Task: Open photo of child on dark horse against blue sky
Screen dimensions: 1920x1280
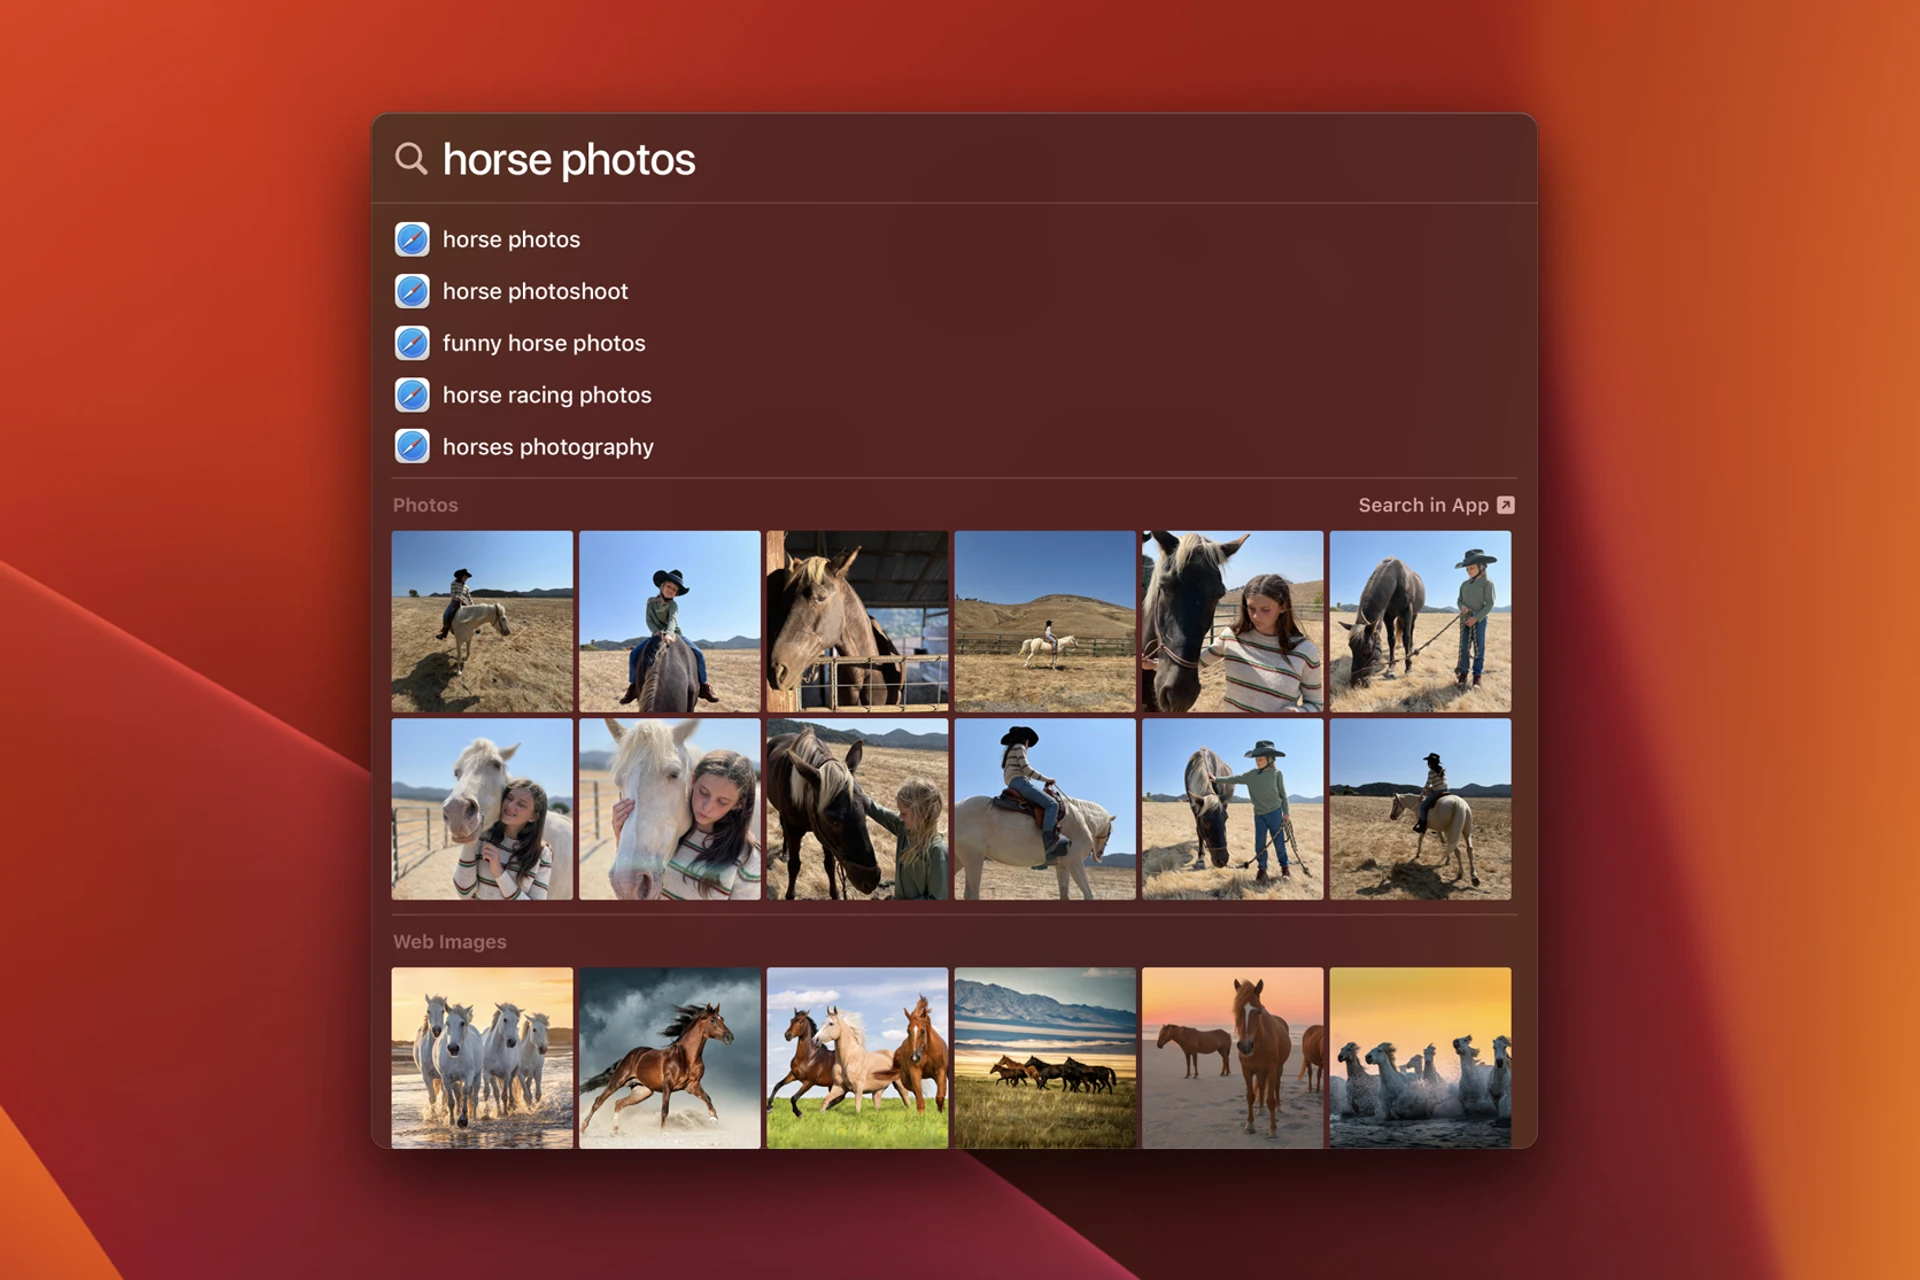Action: 670,621
